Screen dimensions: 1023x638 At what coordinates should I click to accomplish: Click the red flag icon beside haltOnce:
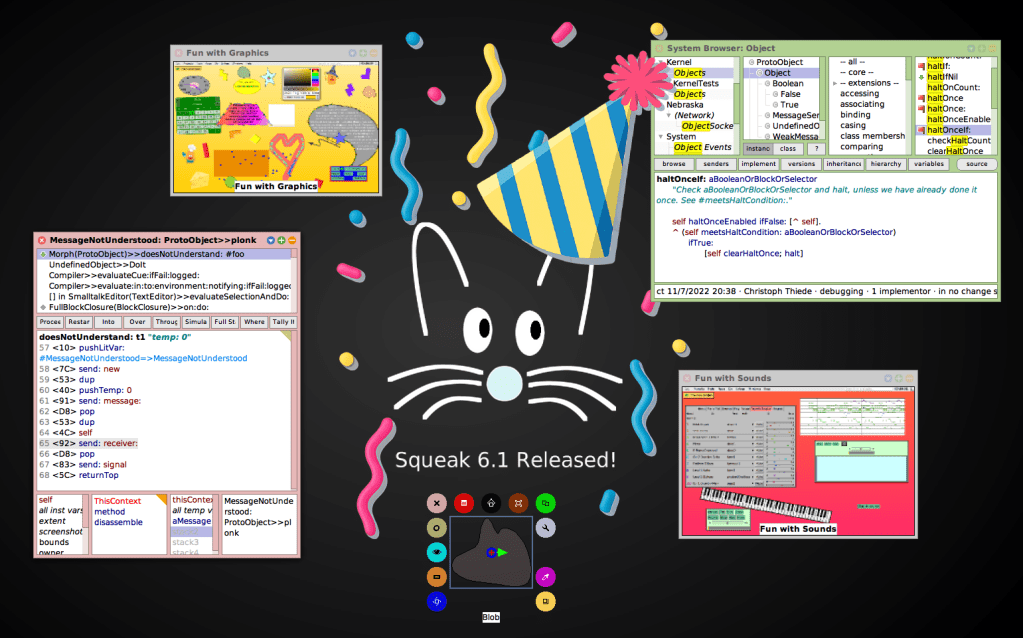[921, 109]
